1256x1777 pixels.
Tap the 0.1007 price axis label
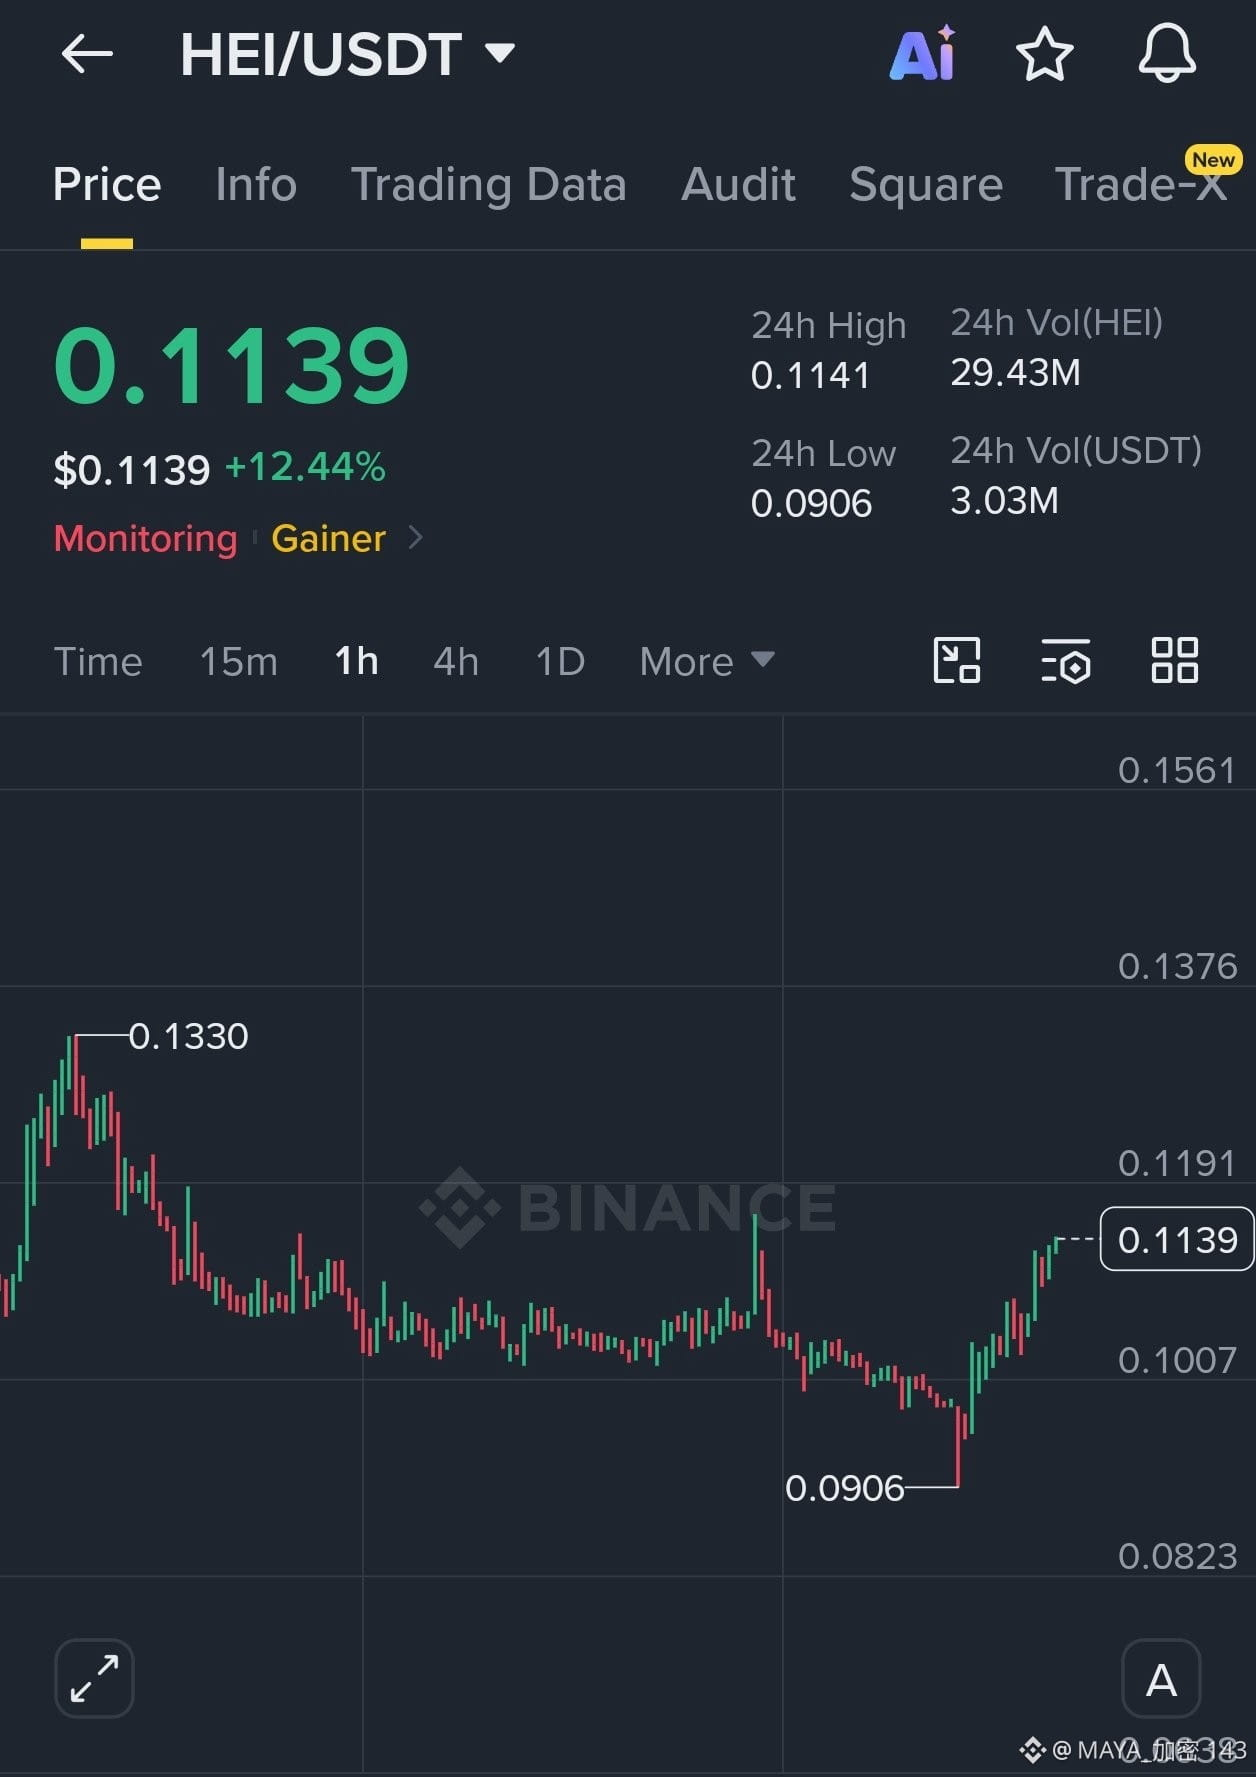[1177, 1360]
